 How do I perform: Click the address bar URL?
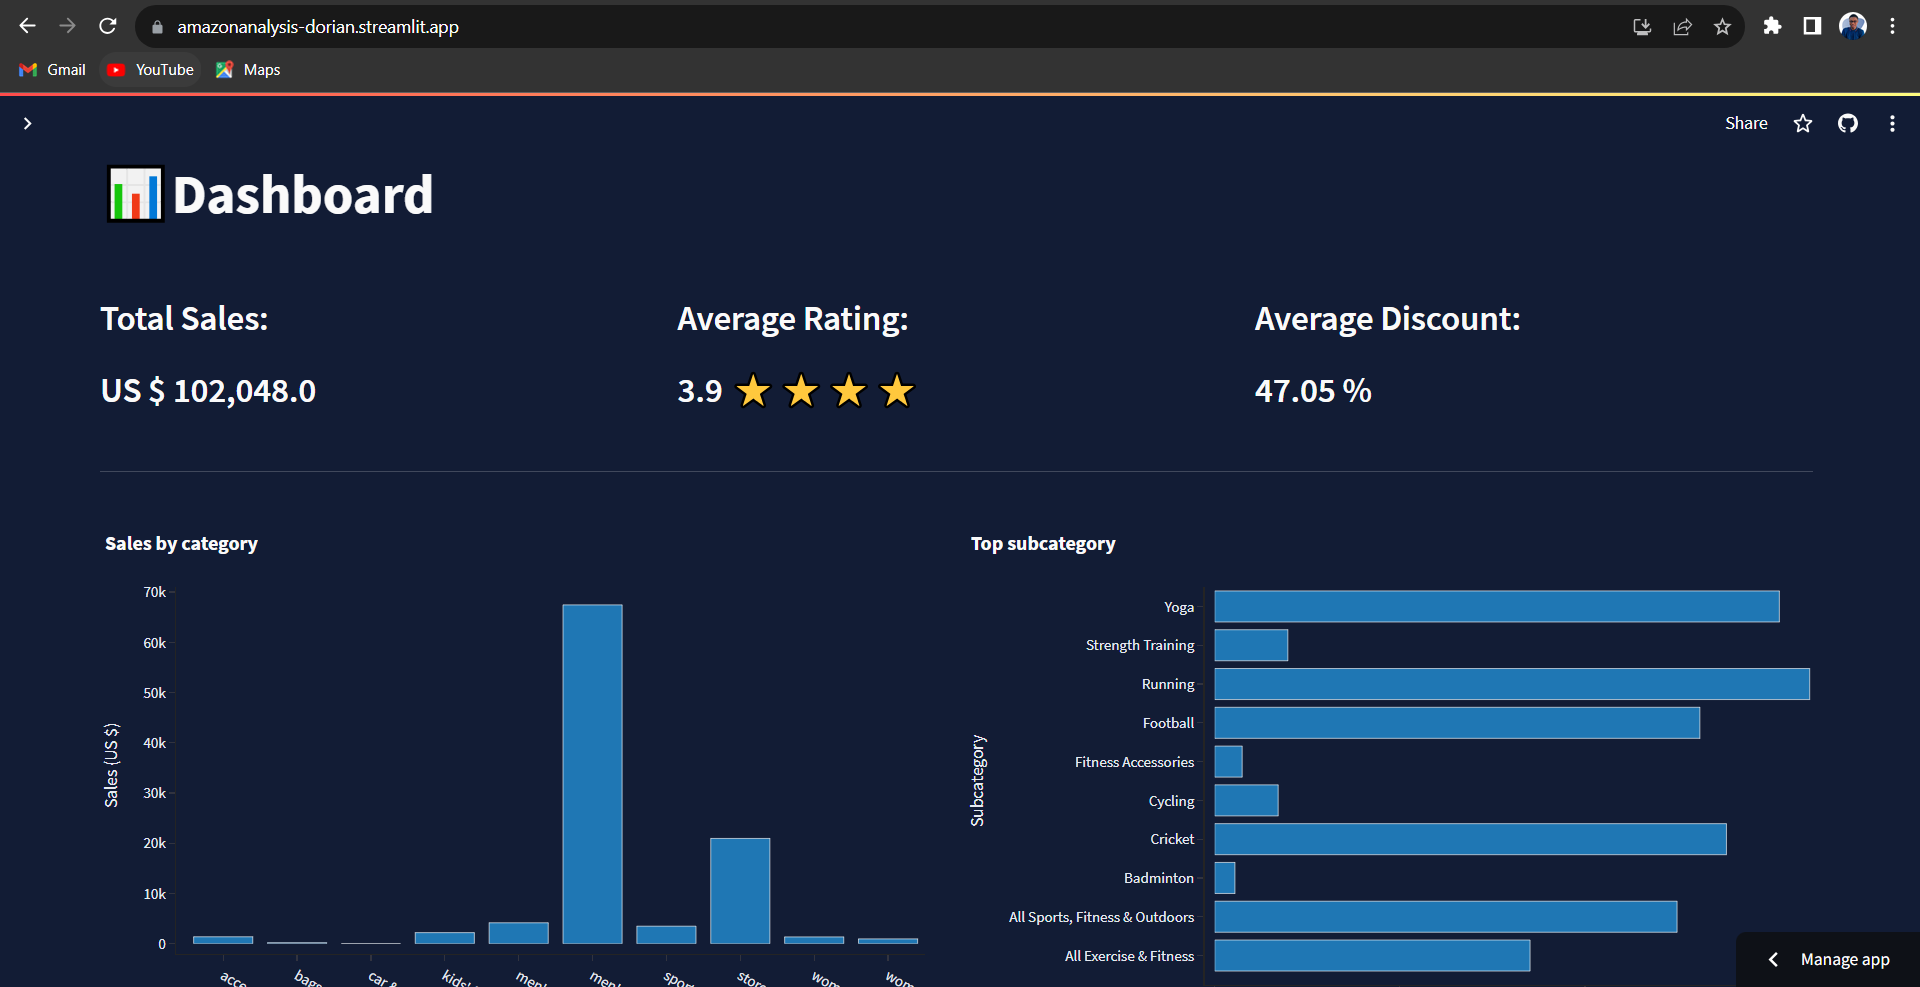(x=318, y=27)
